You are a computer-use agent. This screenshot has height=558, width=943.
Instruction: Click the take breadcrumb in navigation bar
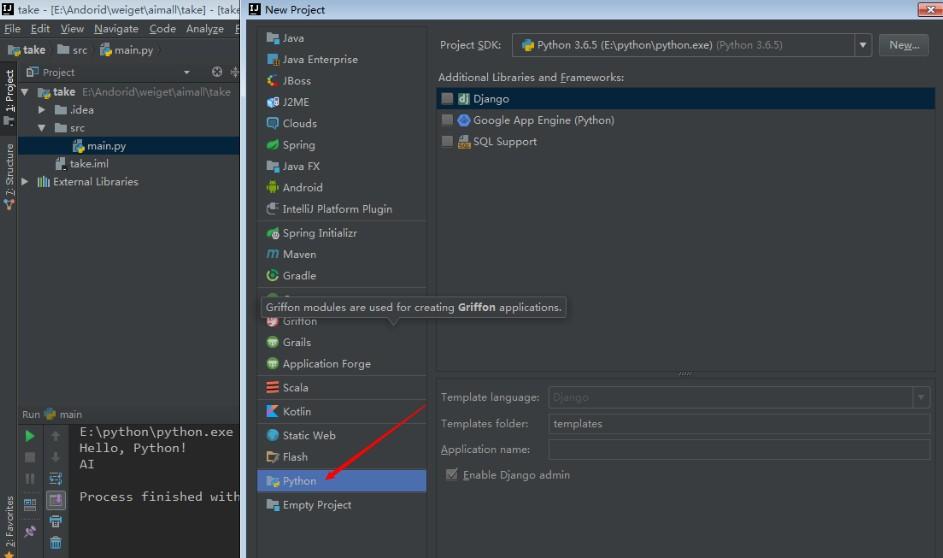click(x=27, y=50)
